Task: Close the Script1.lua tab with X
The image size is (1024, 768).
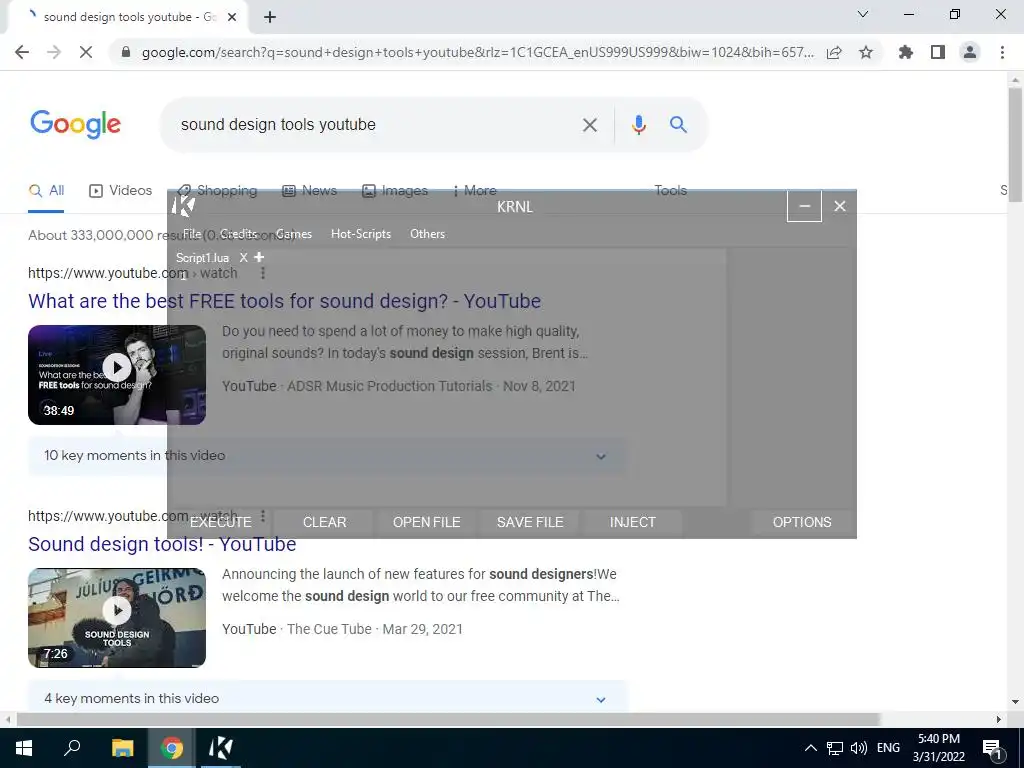Action: [244, 258]
